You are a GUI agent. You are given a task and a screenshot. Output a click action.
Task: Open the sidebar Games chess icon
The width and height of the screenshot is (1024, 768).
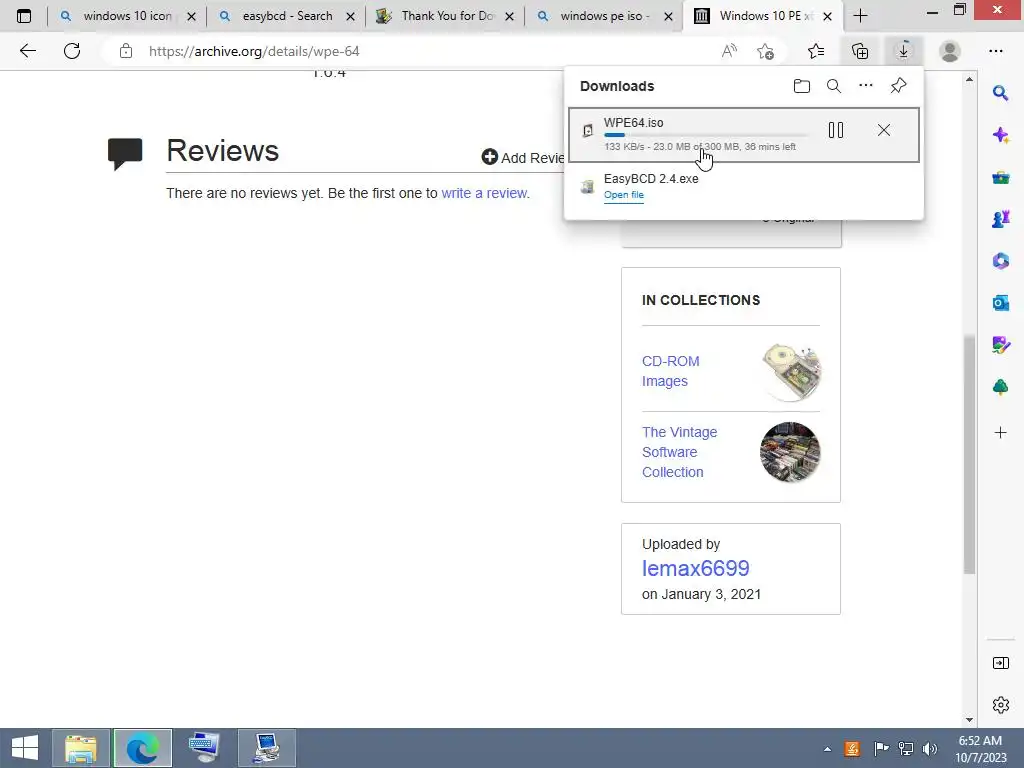click(1000, 219)
